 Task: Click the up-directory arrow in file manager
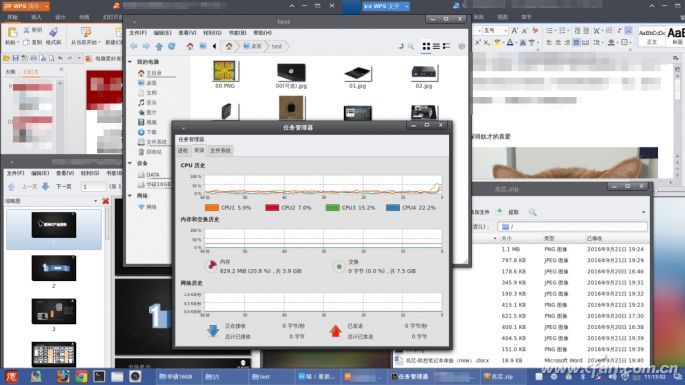159,46
